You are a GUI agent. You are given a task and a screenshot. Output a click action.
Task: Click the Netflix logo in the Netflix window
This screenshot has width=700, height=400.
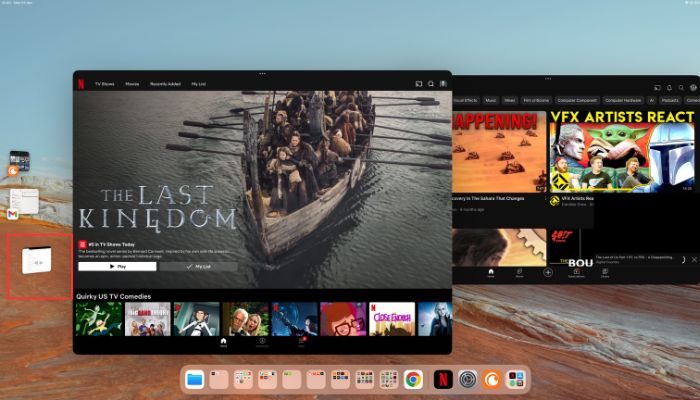81,84
